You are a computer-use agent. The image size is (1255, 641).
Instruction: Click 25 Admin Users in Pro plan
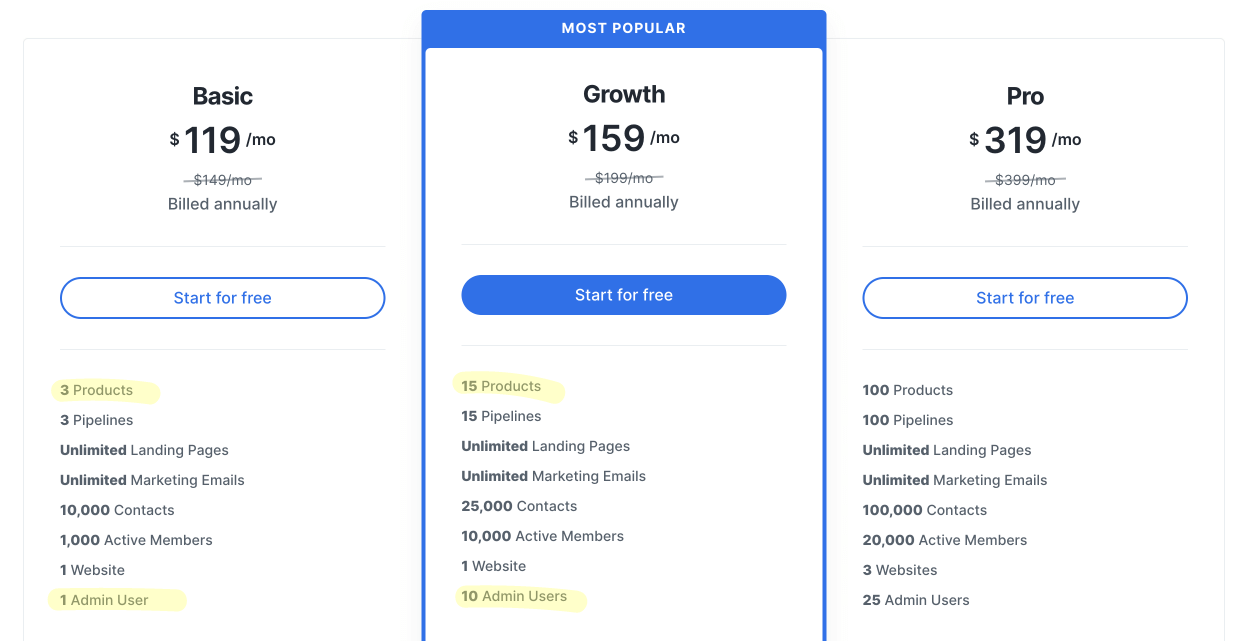(915, 600)
